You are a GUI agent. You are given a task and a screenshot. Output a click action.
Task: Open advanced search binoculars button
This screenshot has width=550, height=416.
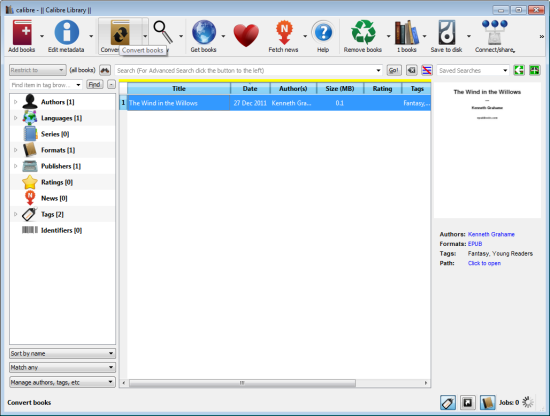pyautogui.click(x=105, y=70)
